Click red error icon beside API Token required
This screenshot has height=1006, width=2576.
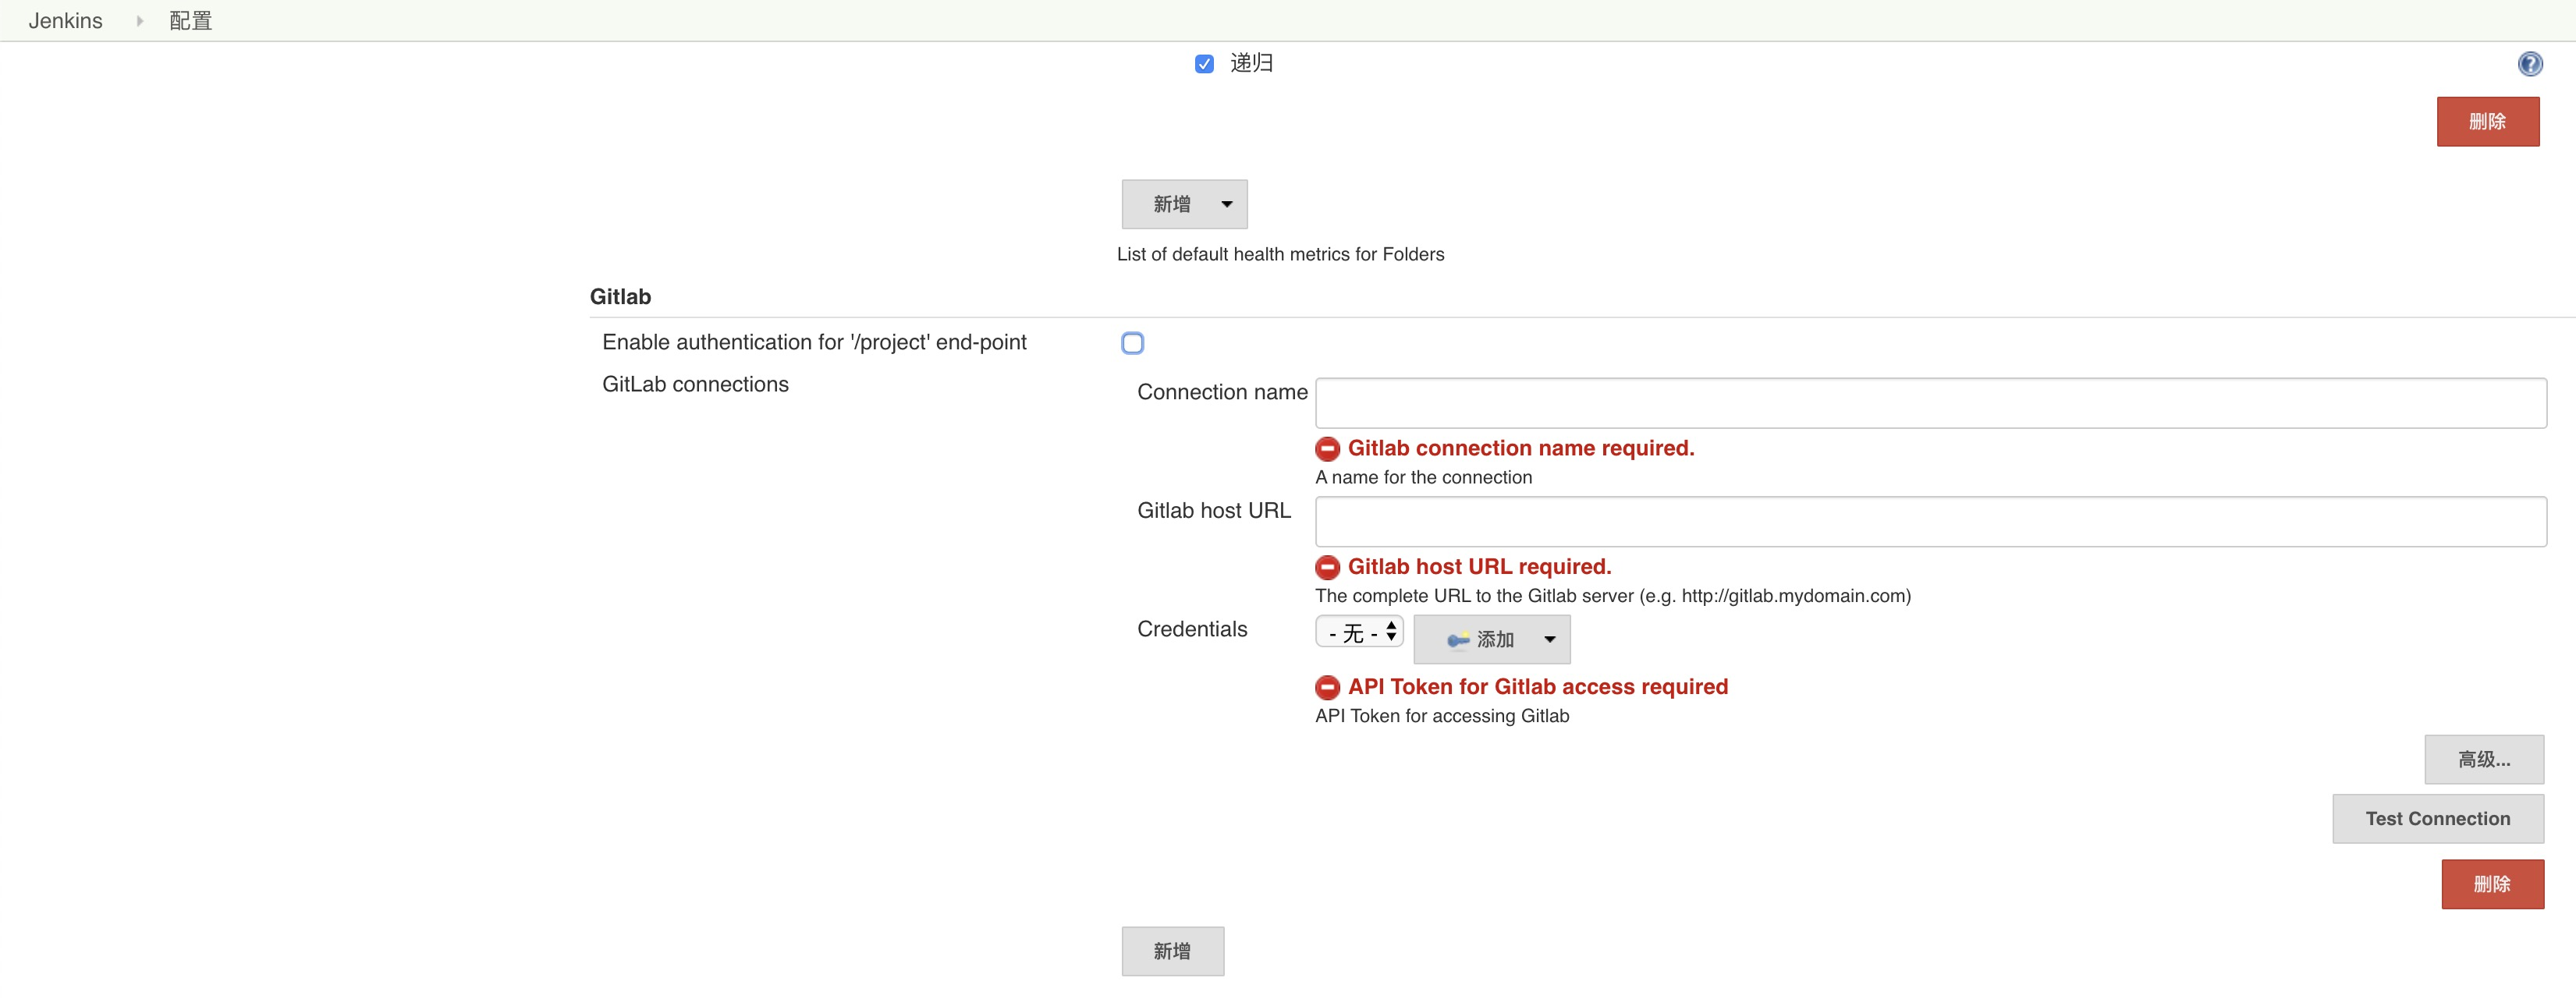point(1327,688)
